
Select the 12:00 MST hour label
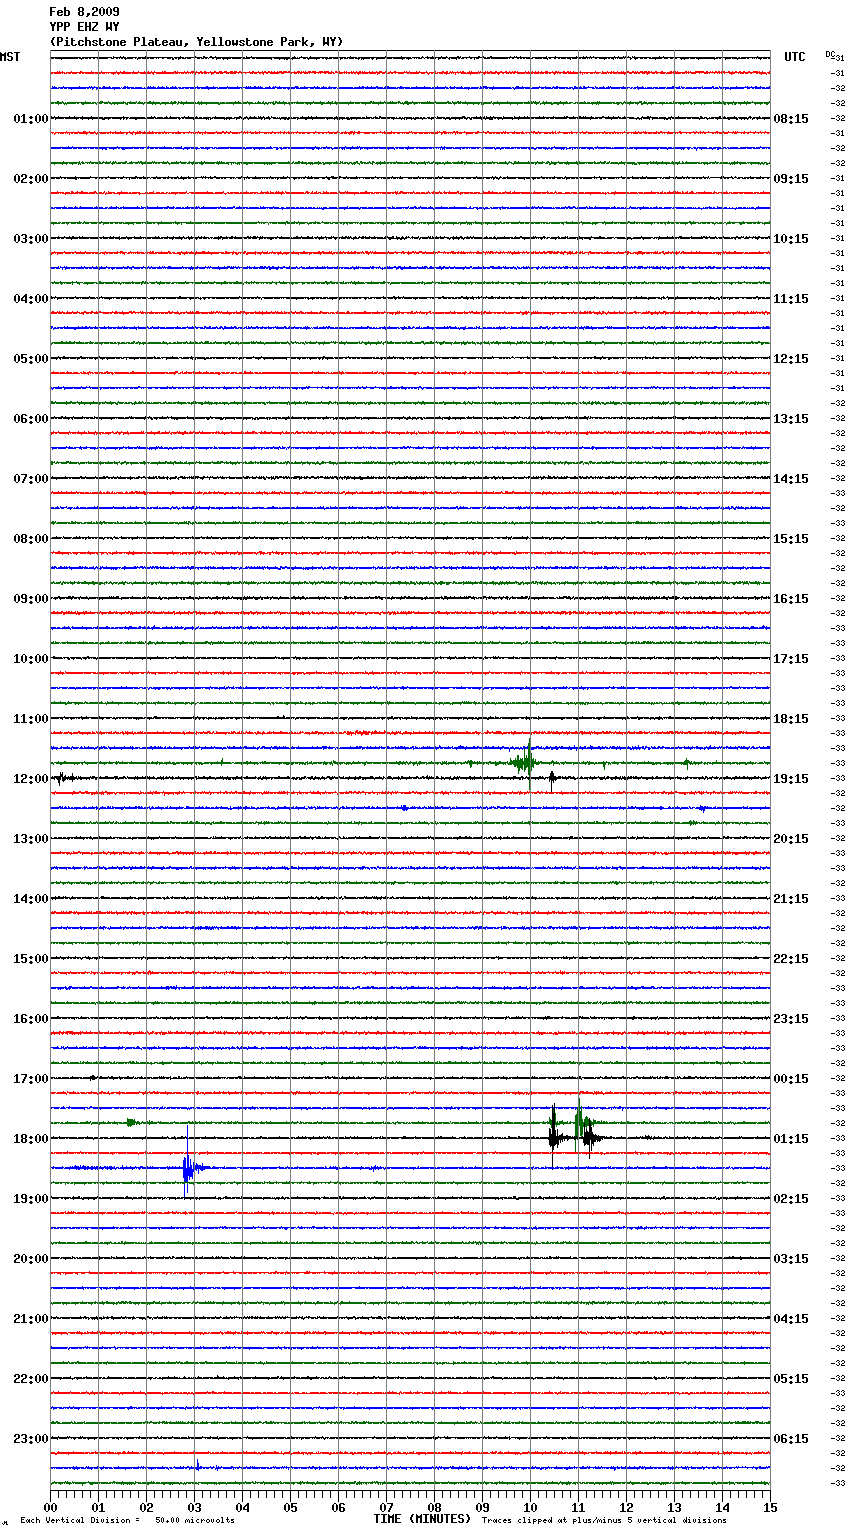pos(31,779)
